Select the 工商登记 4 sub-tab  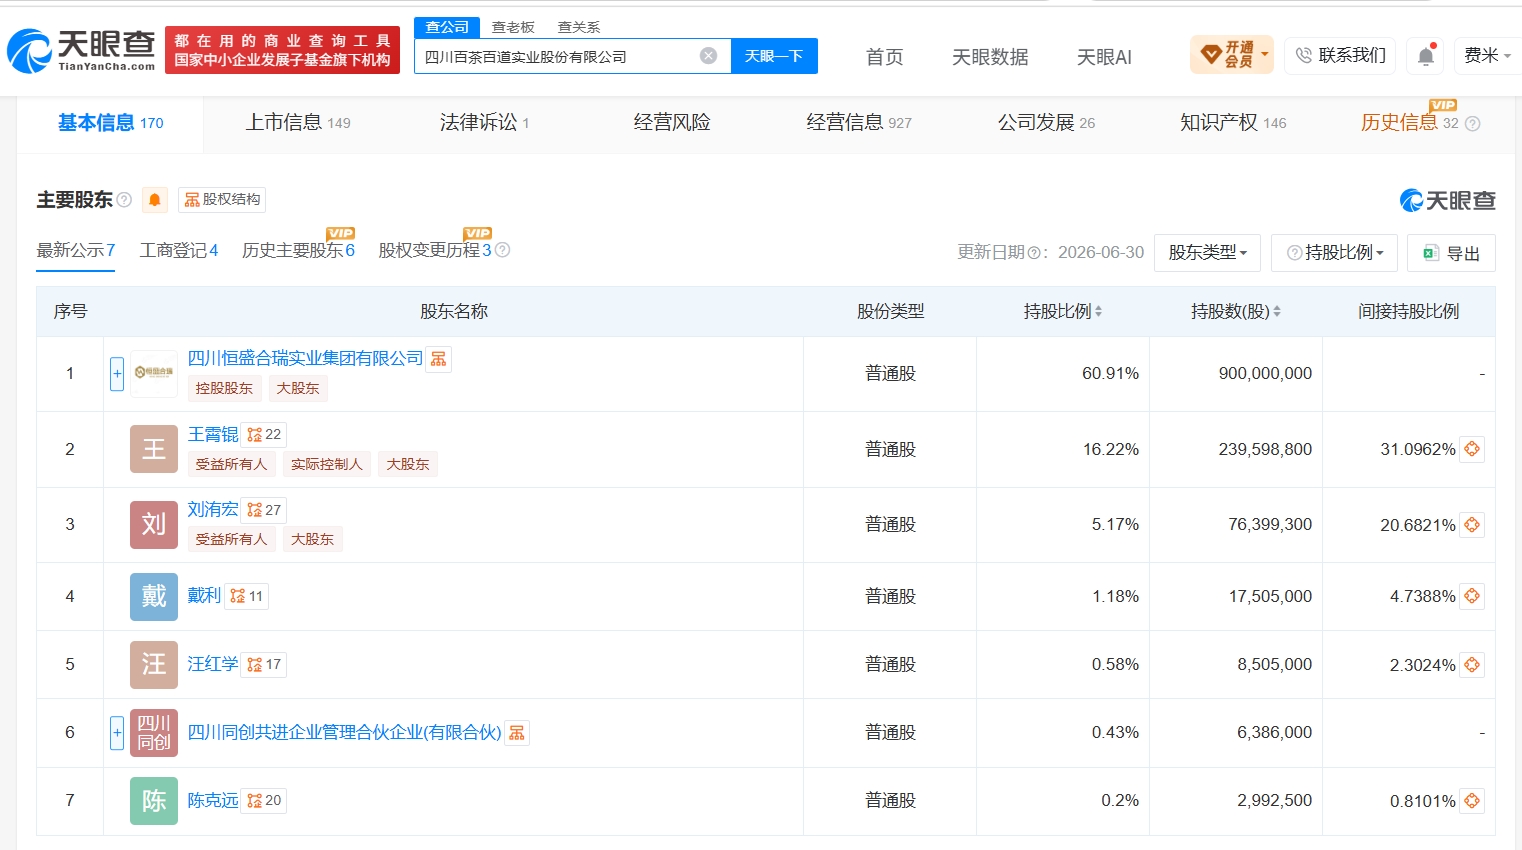tap(179, 250)
